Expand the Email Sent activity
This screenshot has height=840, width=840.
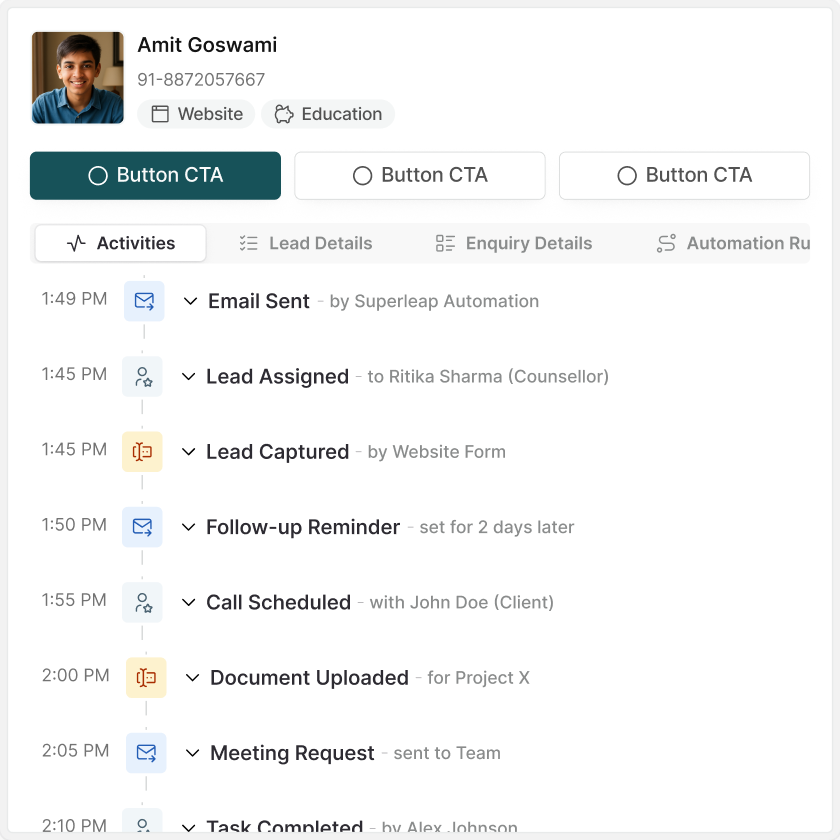(190, 301)
